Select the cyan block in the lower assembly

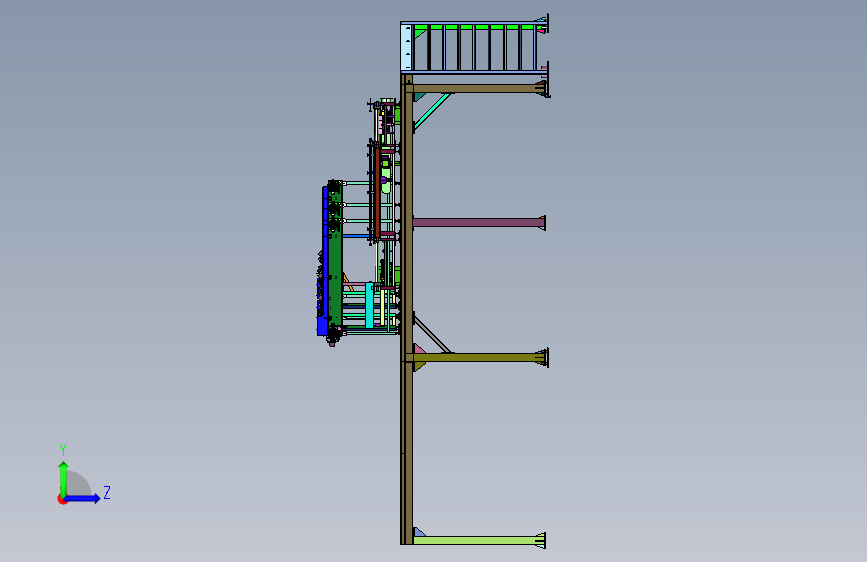[x=369, y=305]
